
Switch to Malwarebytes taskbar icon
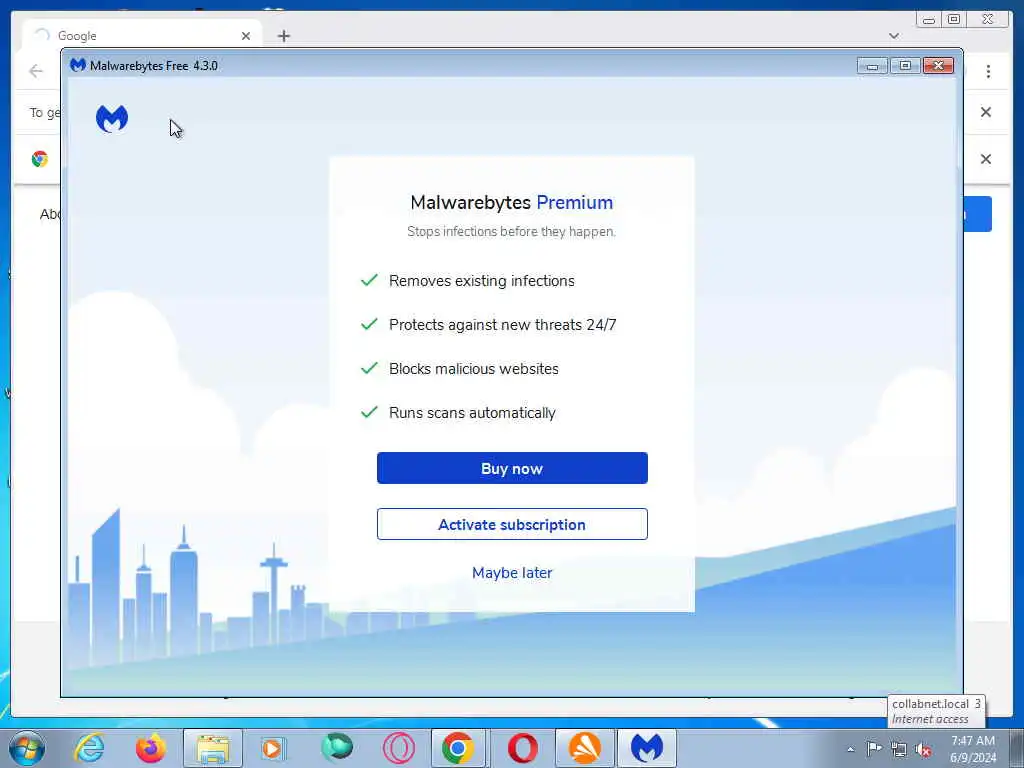coord(647,748)
